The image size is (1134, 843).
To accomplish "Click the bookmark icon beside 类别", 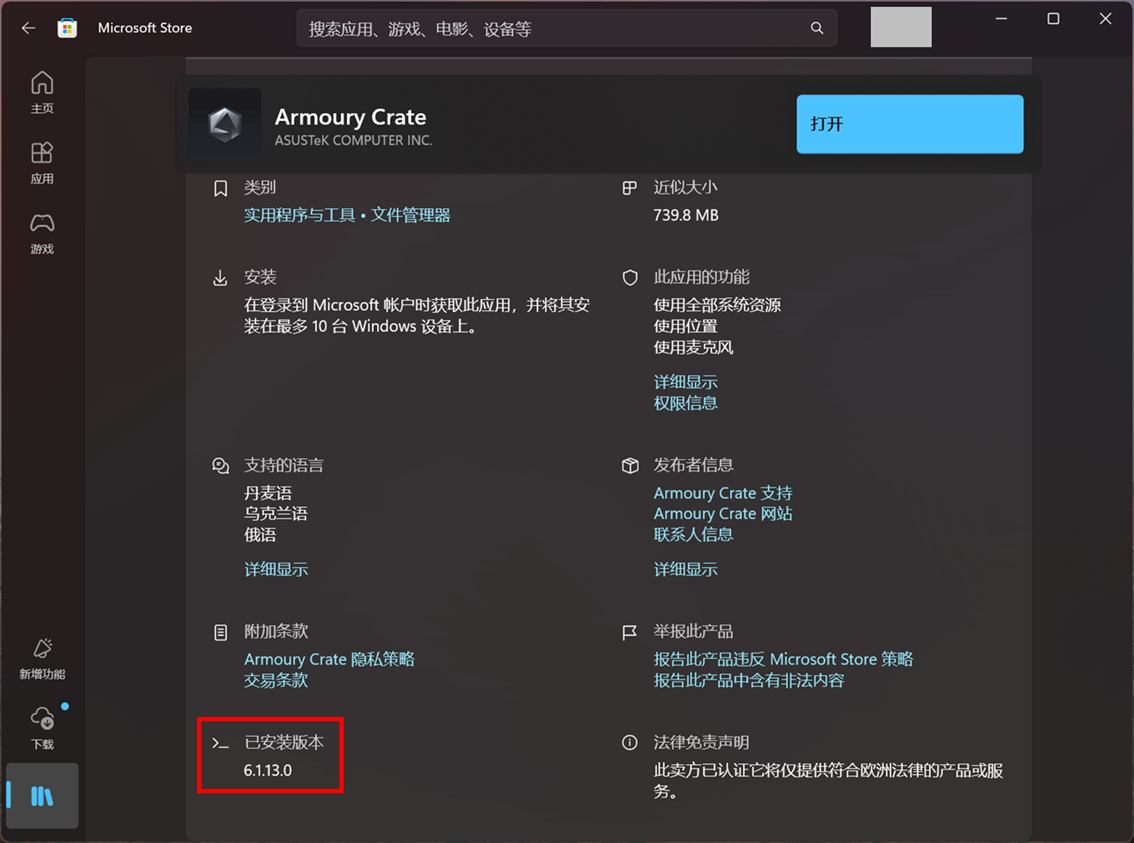I will click(221, 189).
